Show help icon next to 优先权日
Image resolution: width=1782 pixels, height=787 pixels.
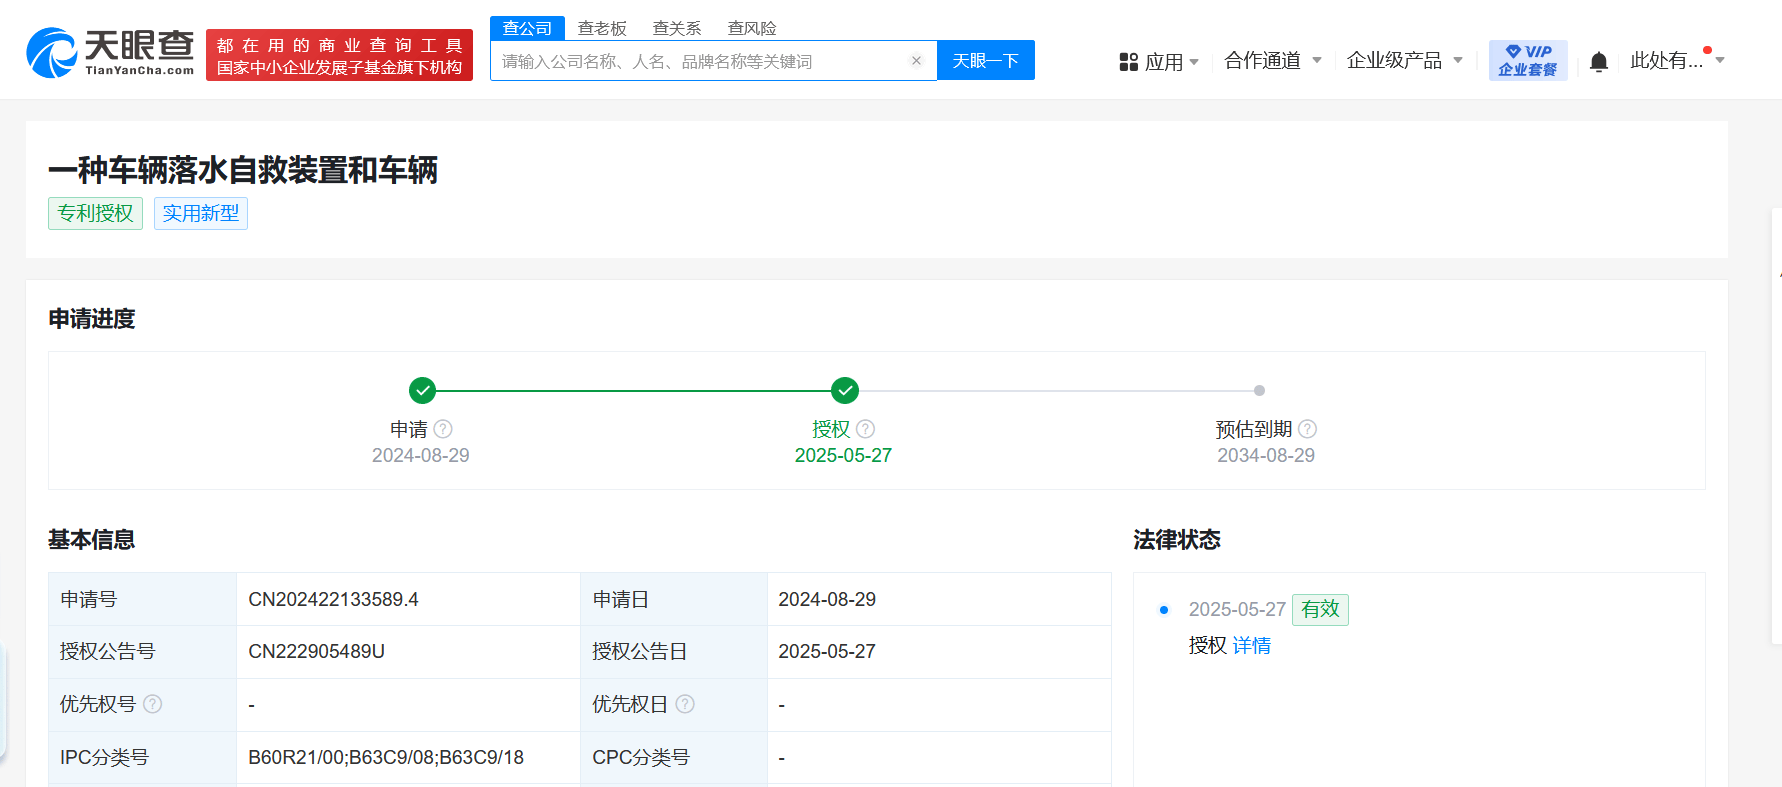(685, 704)
